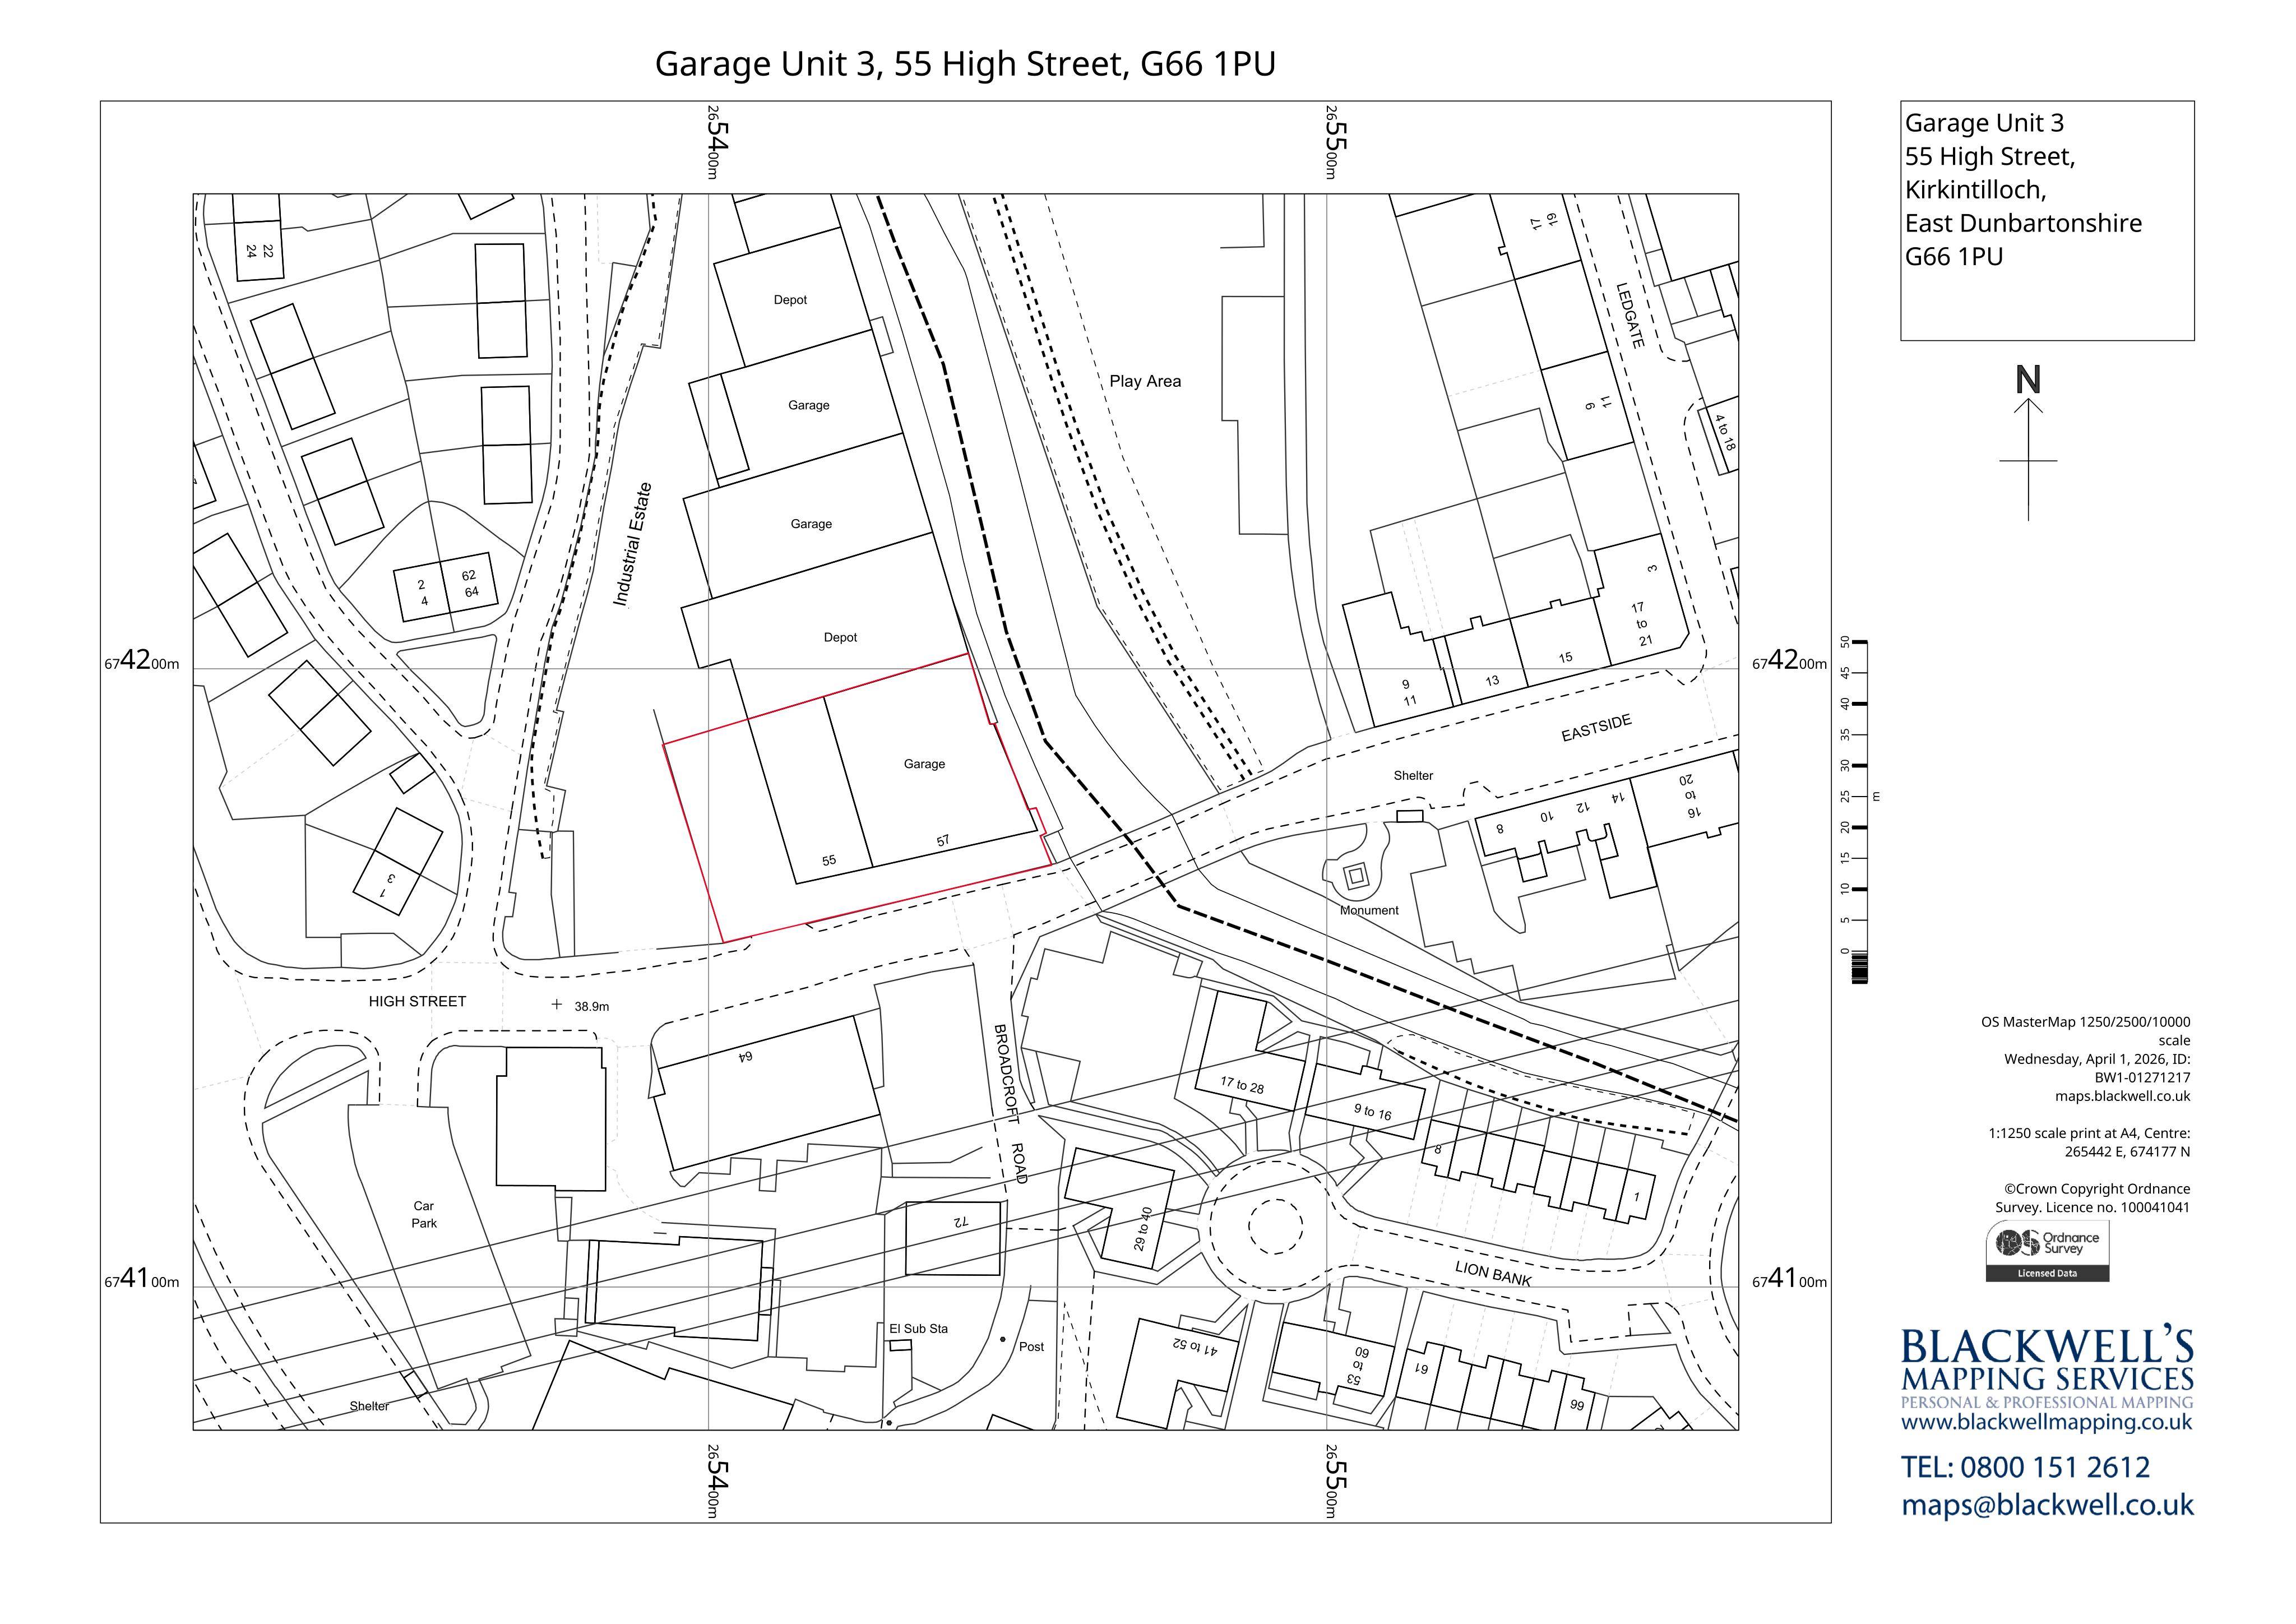Click the monument square symbol
The height and width of the screenshot is (1624, 2296).
(1356, 876)
